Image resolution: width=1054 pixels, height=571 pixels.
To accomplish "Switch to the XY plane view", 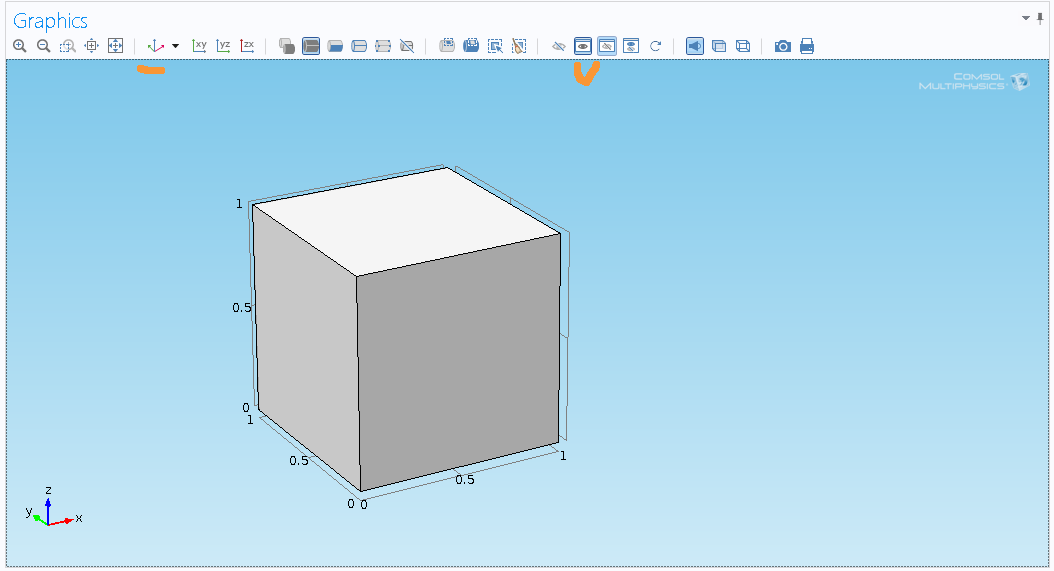I will (199, 46).
